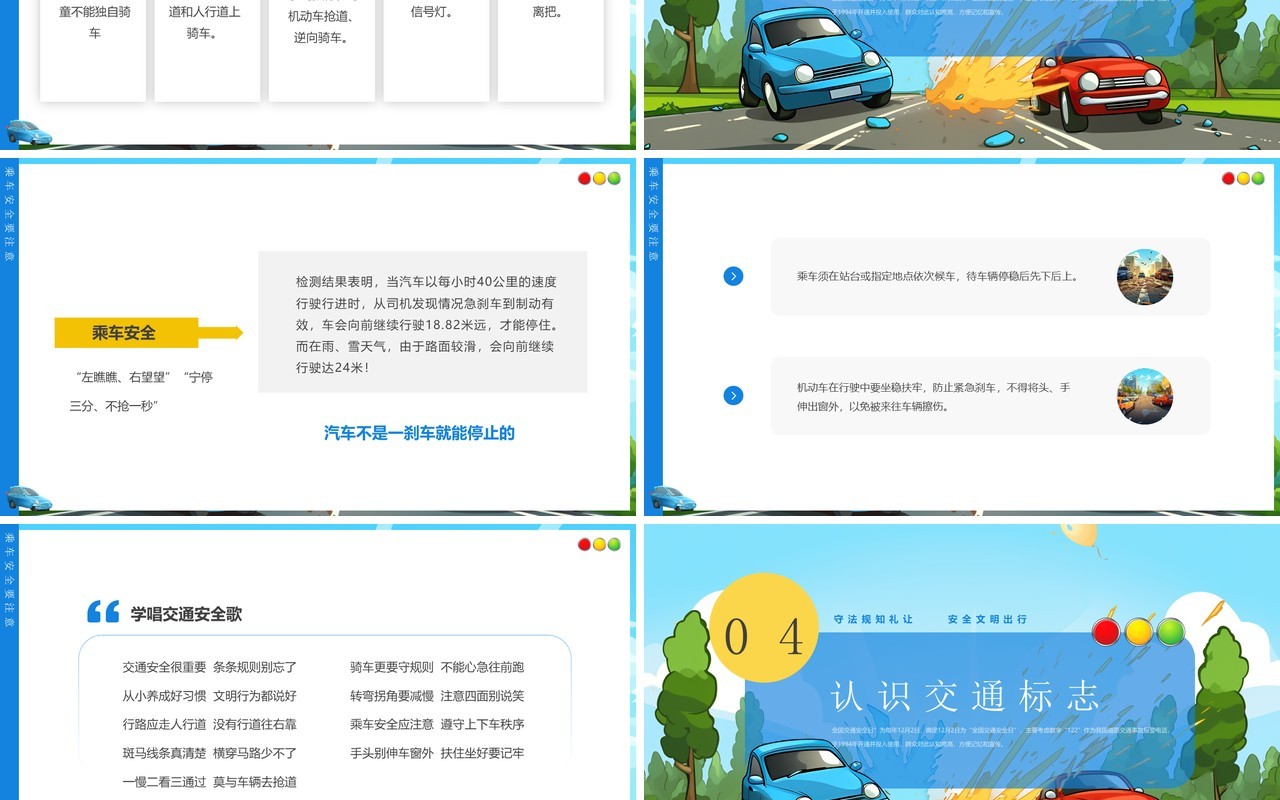1280x800 pixels.
Task: Click the lyric "交通安全很重要"
Action: (x=165, y=667)
